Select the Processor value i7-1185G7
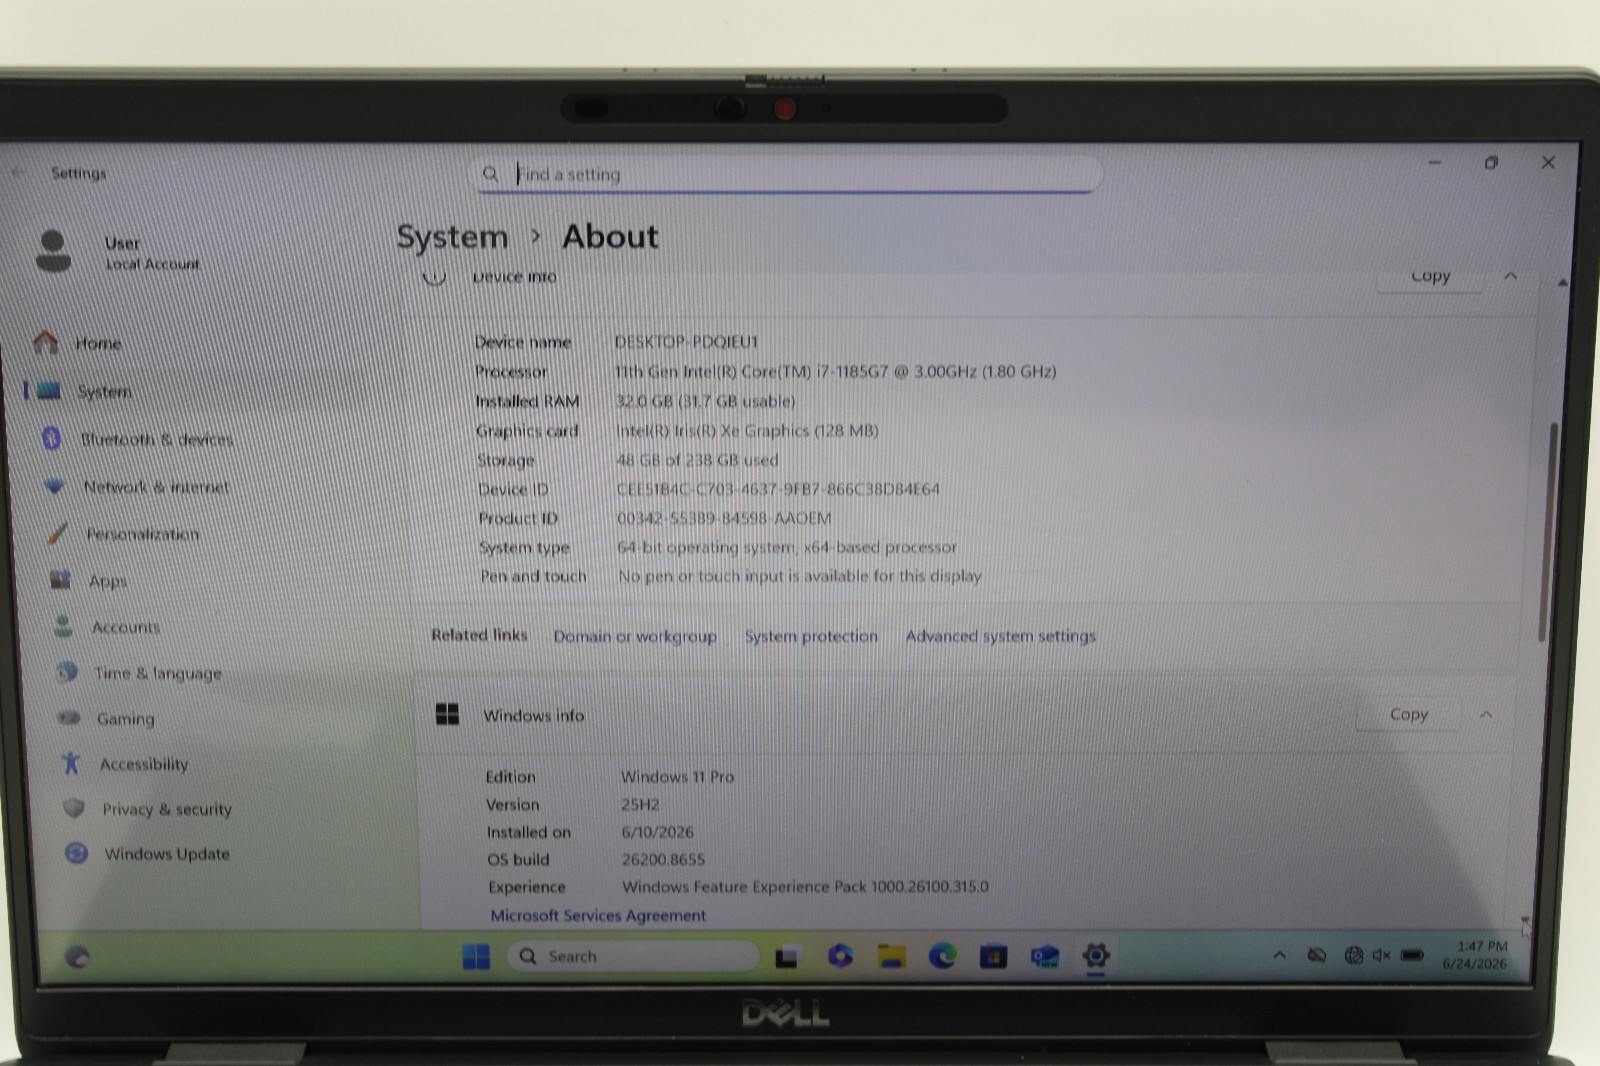Screen dimensions: 1600x1066 835,371
